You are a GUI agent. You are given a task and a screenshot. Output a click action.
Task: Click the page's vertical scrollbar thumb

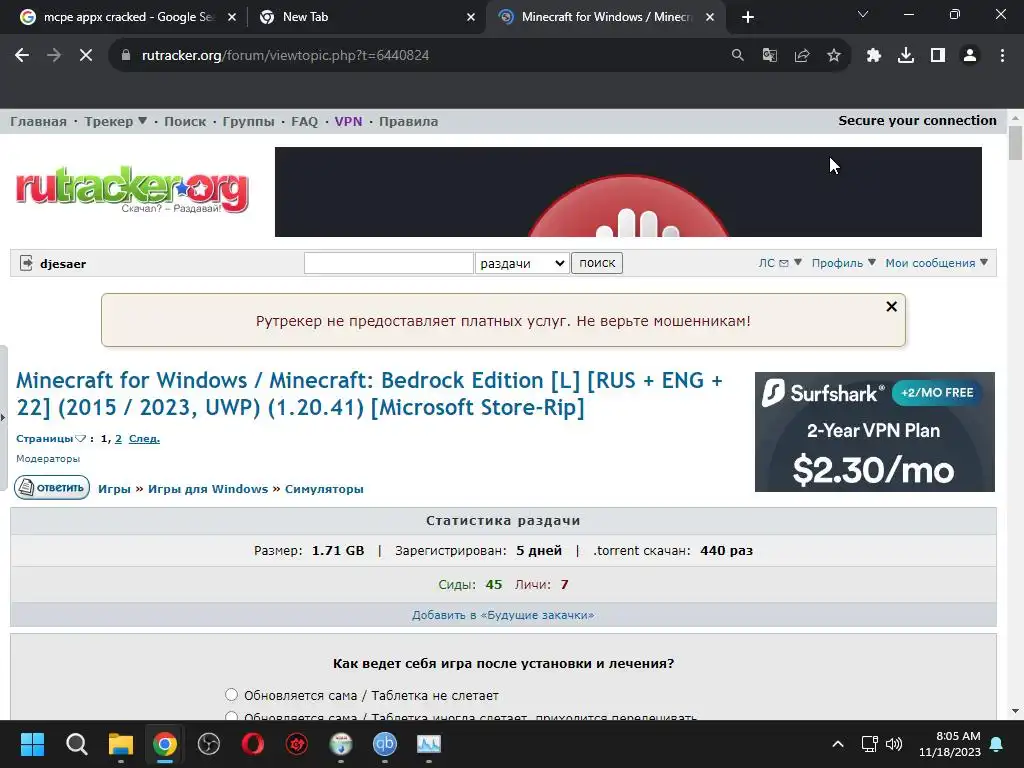click(1015, 143)
